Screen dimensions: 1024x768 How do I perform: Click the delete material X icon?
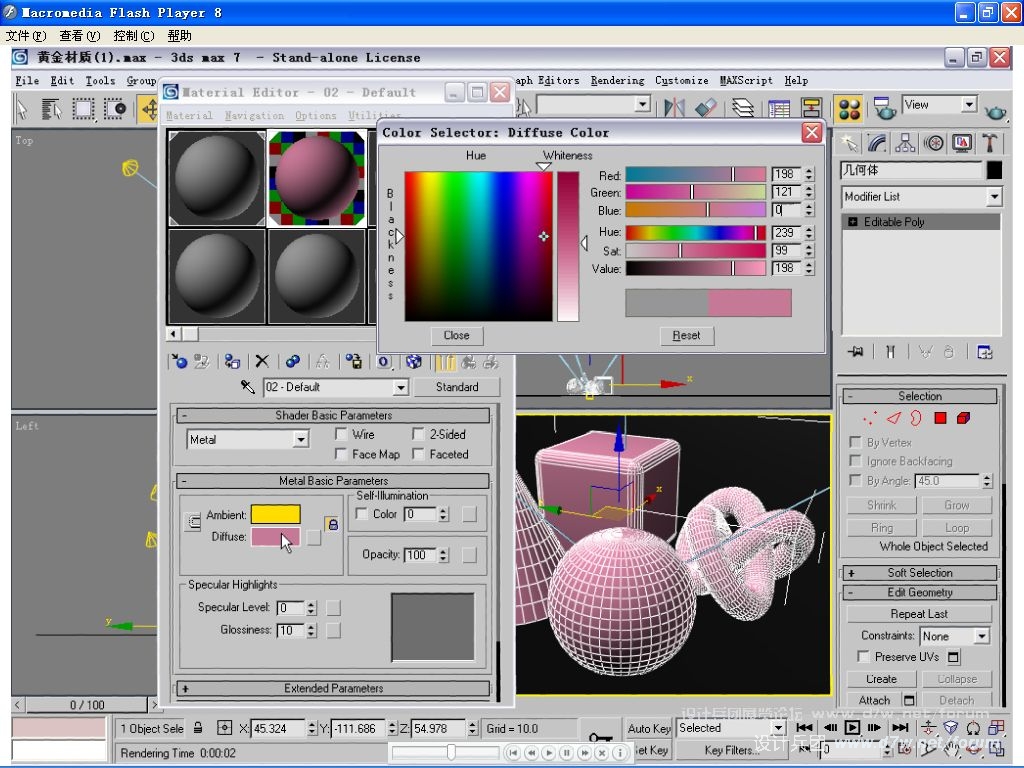[262, 362]
